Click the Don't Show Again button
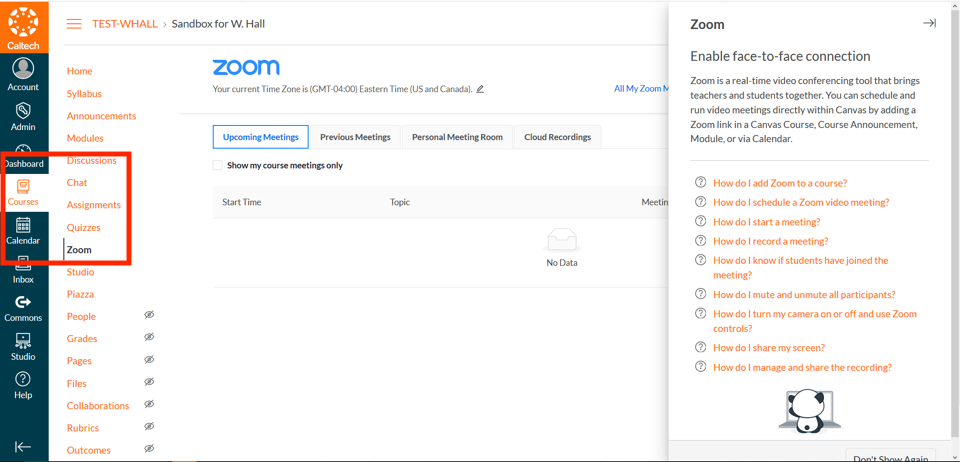 (x=890, y=456)
